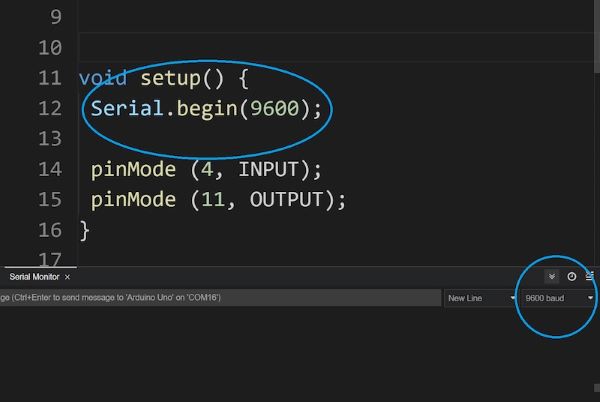Click line number 15 in gutter
This screenshot has width=600, height=402.
tap(50, 200)
